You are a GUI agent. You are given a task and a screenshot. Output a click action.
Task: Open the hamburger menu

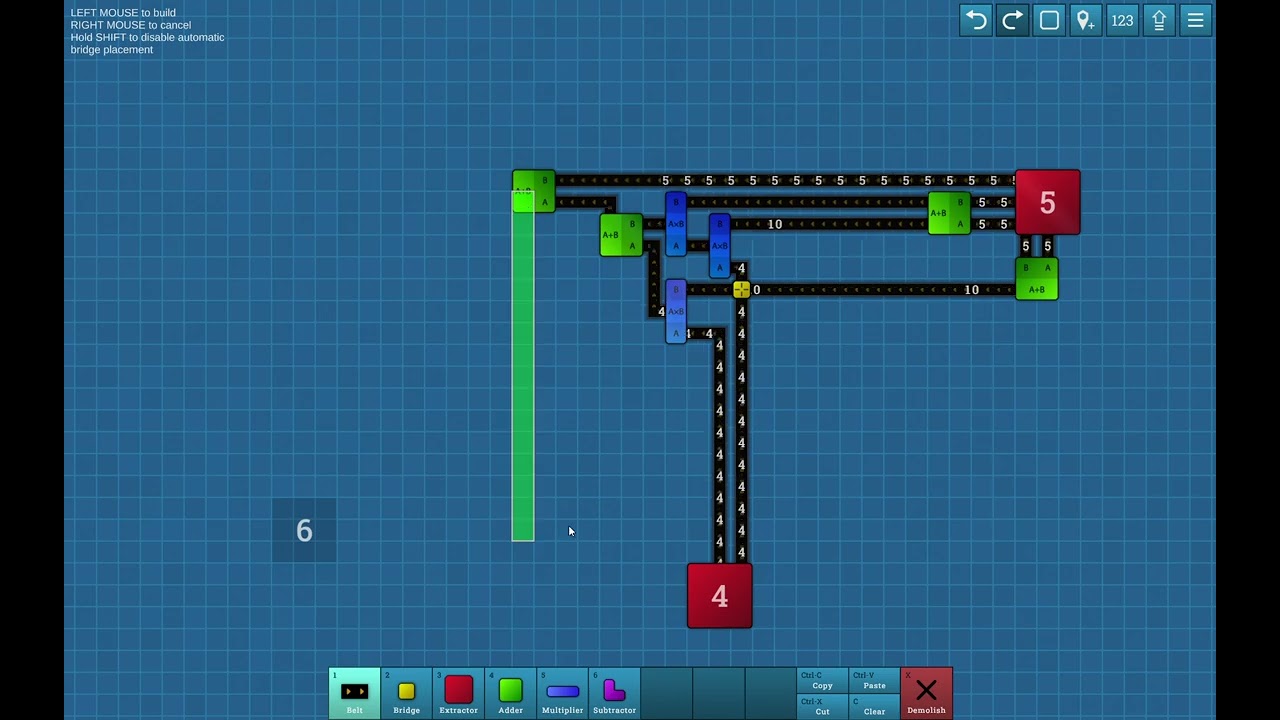(1195, 20)
